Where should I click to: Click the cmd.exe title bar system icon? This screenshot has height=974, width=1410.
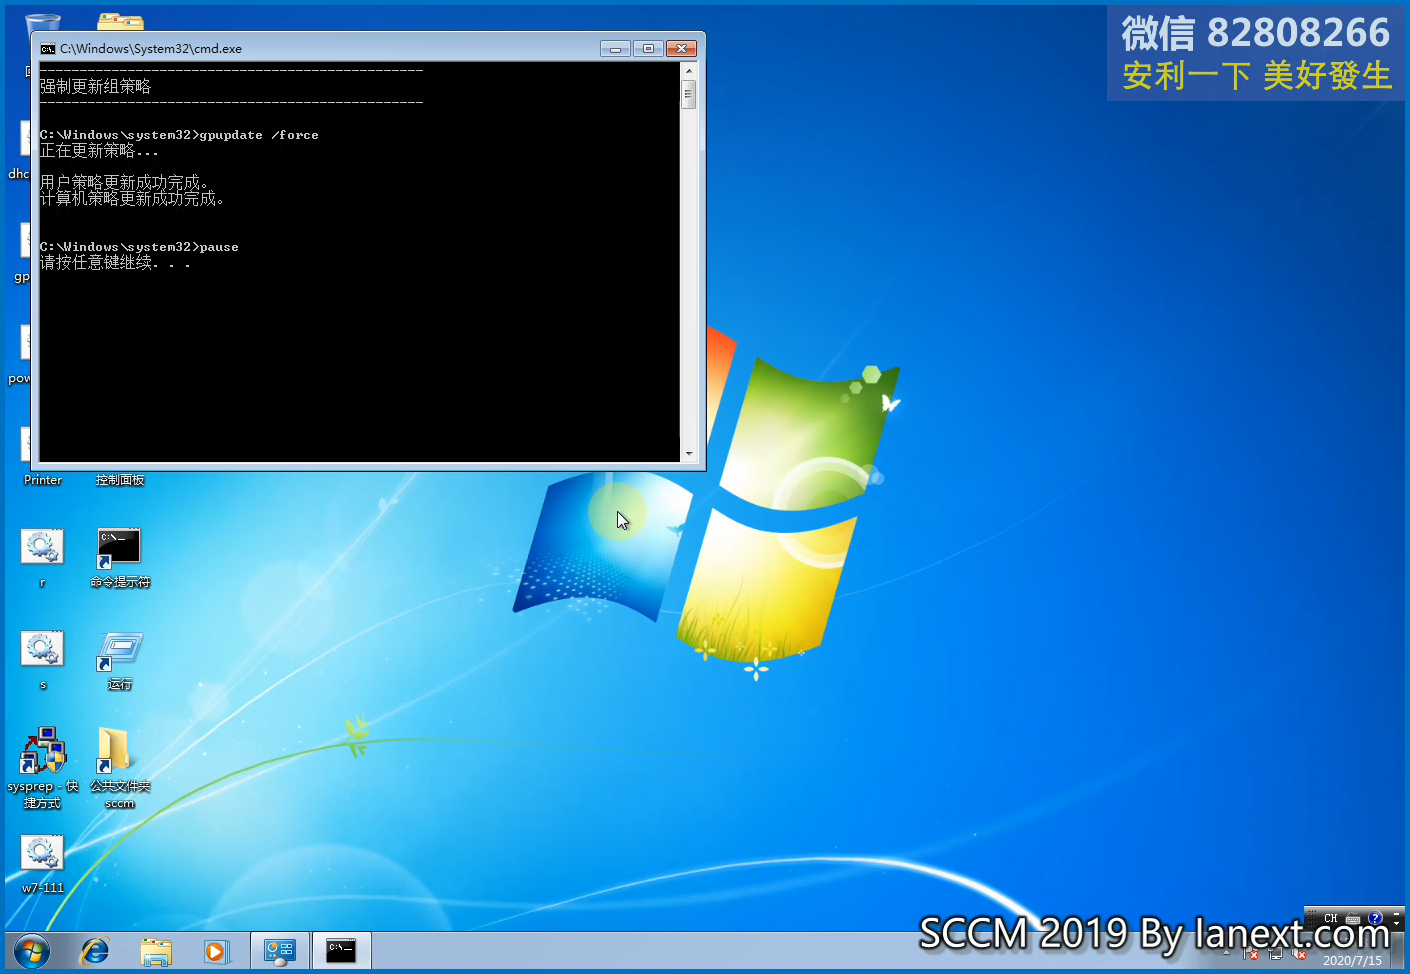(47, 48)
